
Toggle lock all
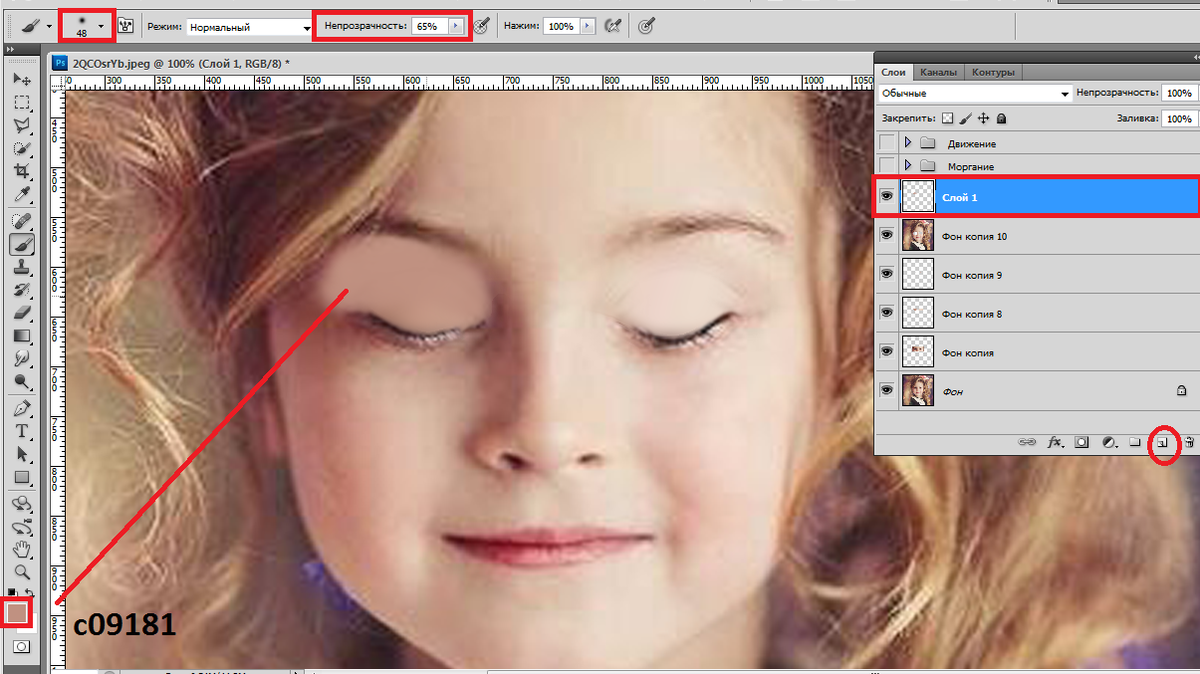[1002, 118]
